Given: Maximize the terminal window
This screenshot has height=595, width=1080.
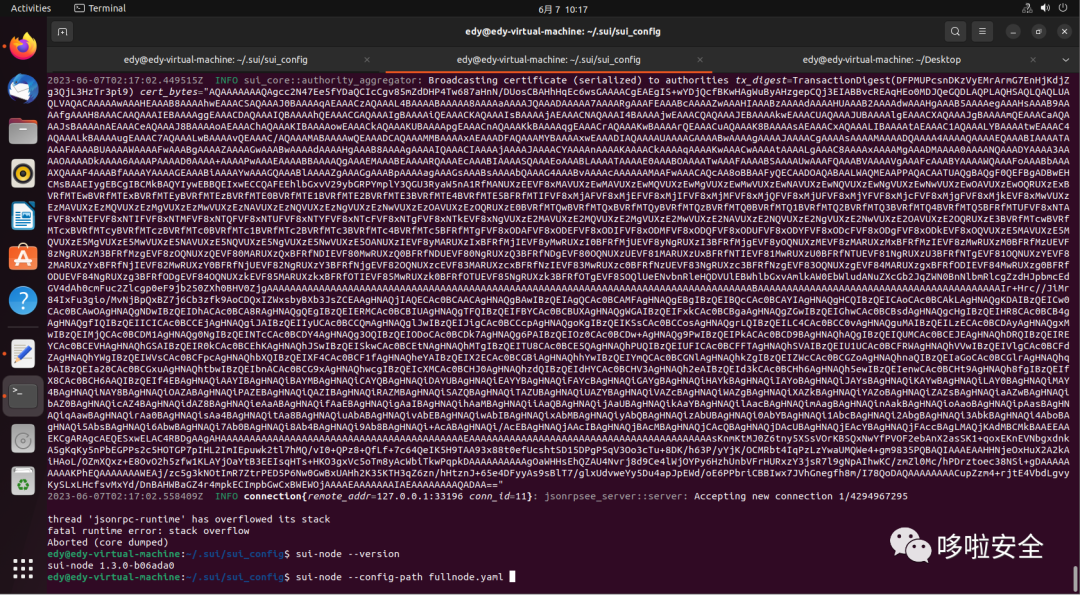Looking at the screenshot, I should tap(1039, 31).
